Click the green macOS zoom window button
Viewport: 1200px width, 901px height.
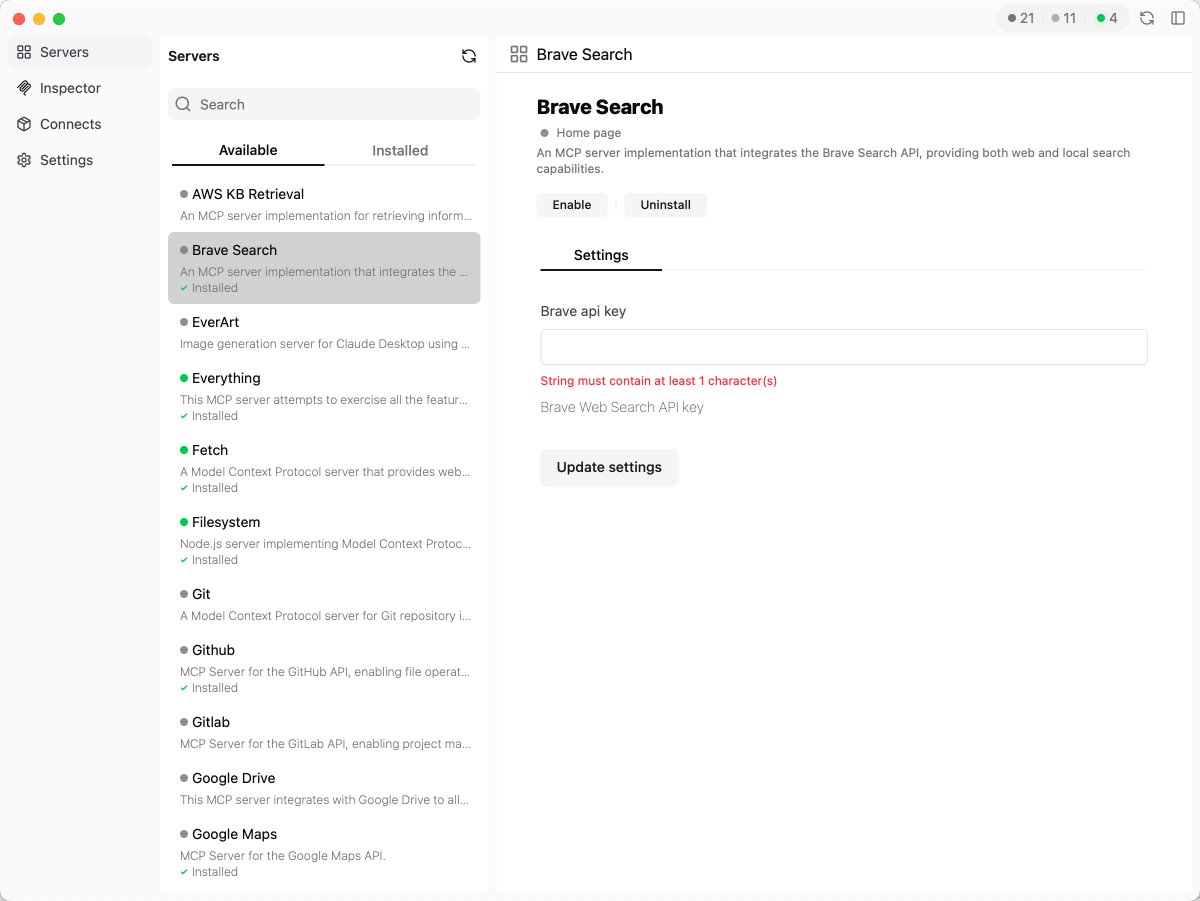[59, 19]
